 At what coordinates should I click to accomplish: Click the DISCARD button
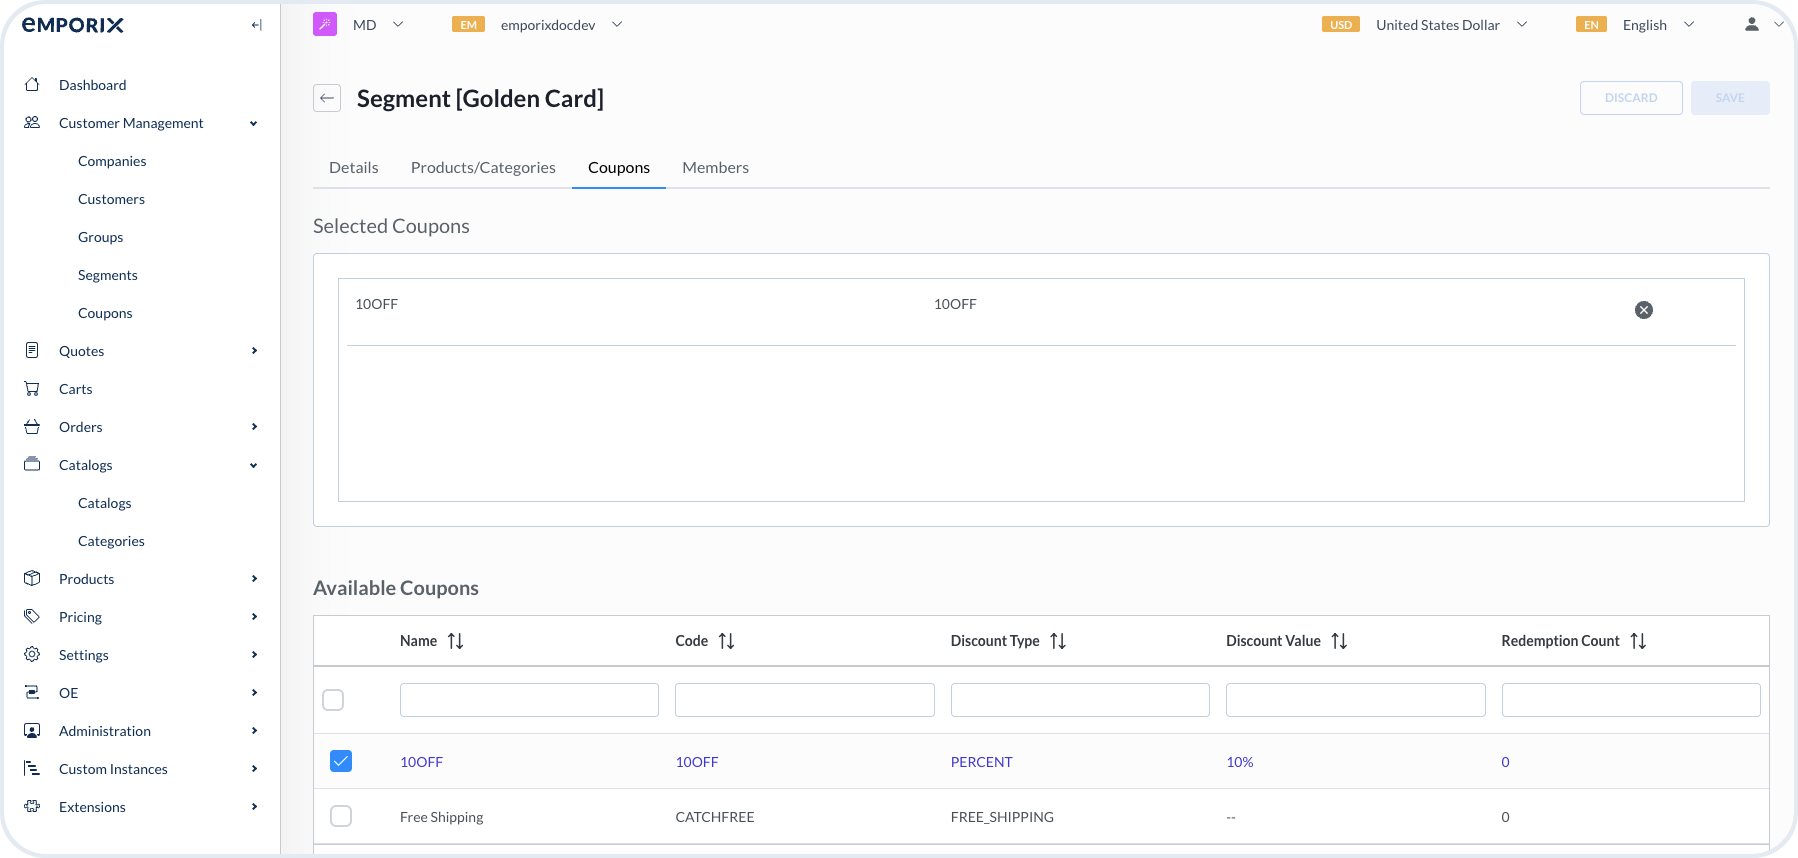coord(1630,98)
